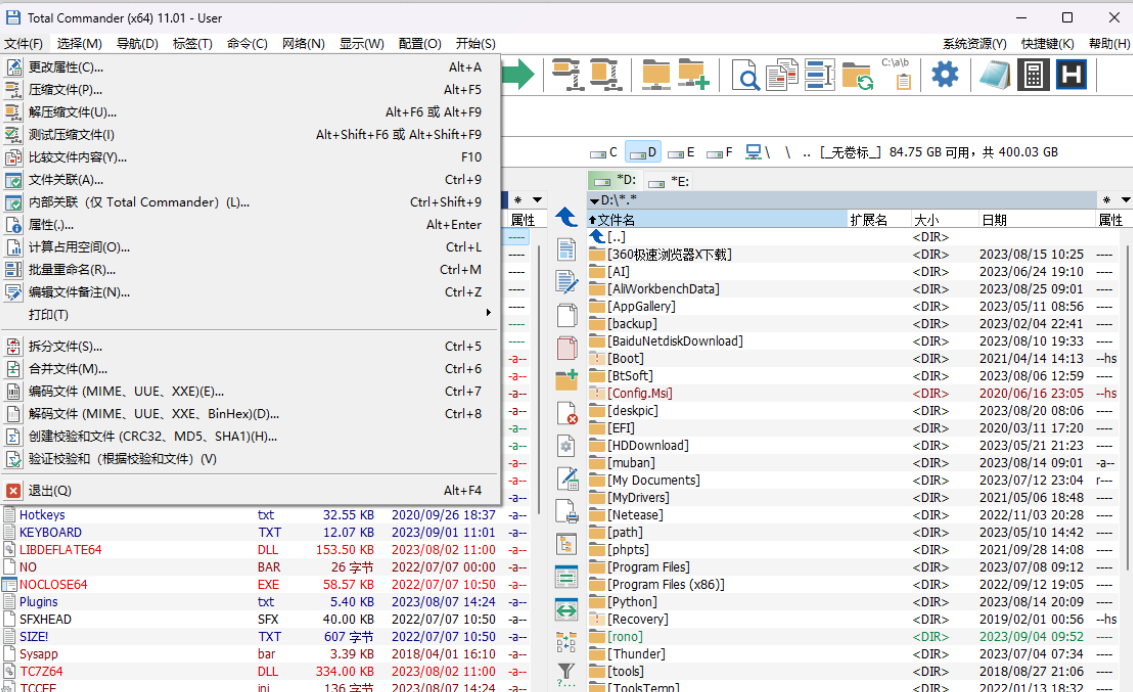Select drive E button
The width and height of the screenshot is (1133, 692).
[680, 152]
